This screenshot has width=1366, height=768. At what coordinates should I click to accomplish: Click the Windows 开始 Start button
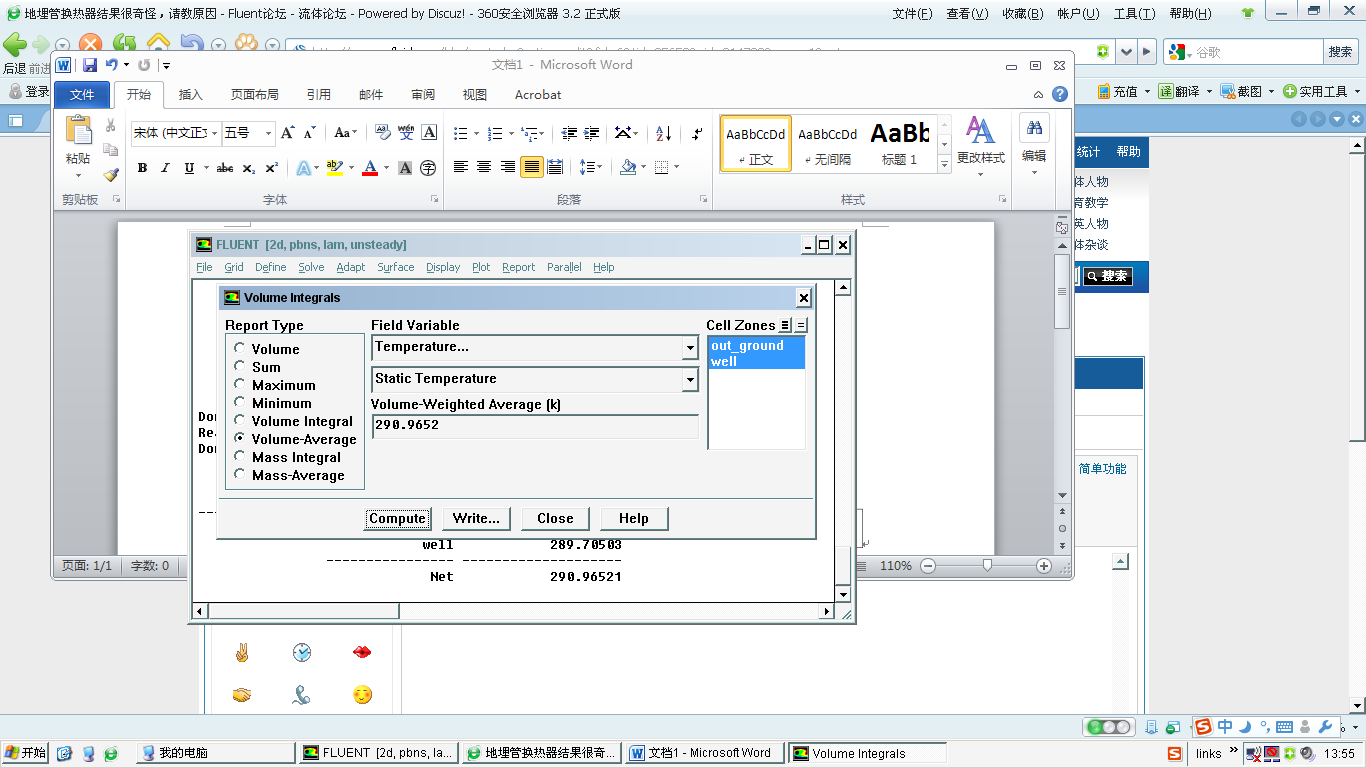pyautogui.click(x=25, y=753)
